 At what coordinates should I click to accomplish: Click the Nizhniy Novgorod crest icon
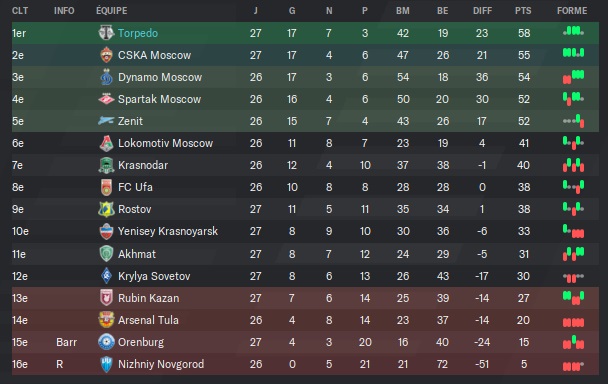[106, 364]
